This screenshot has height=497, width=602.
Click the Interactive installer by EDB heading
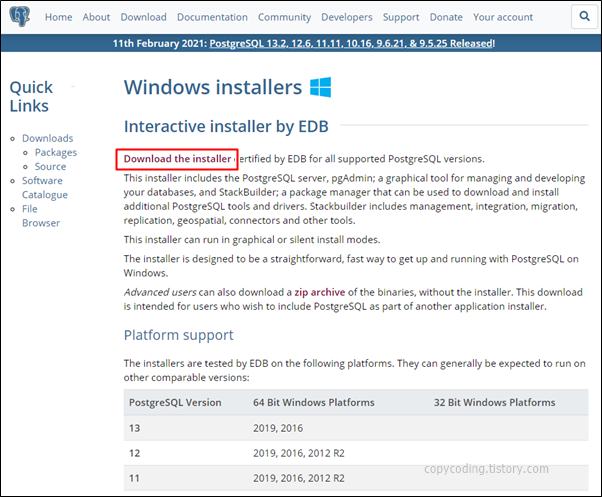(226, 127)
